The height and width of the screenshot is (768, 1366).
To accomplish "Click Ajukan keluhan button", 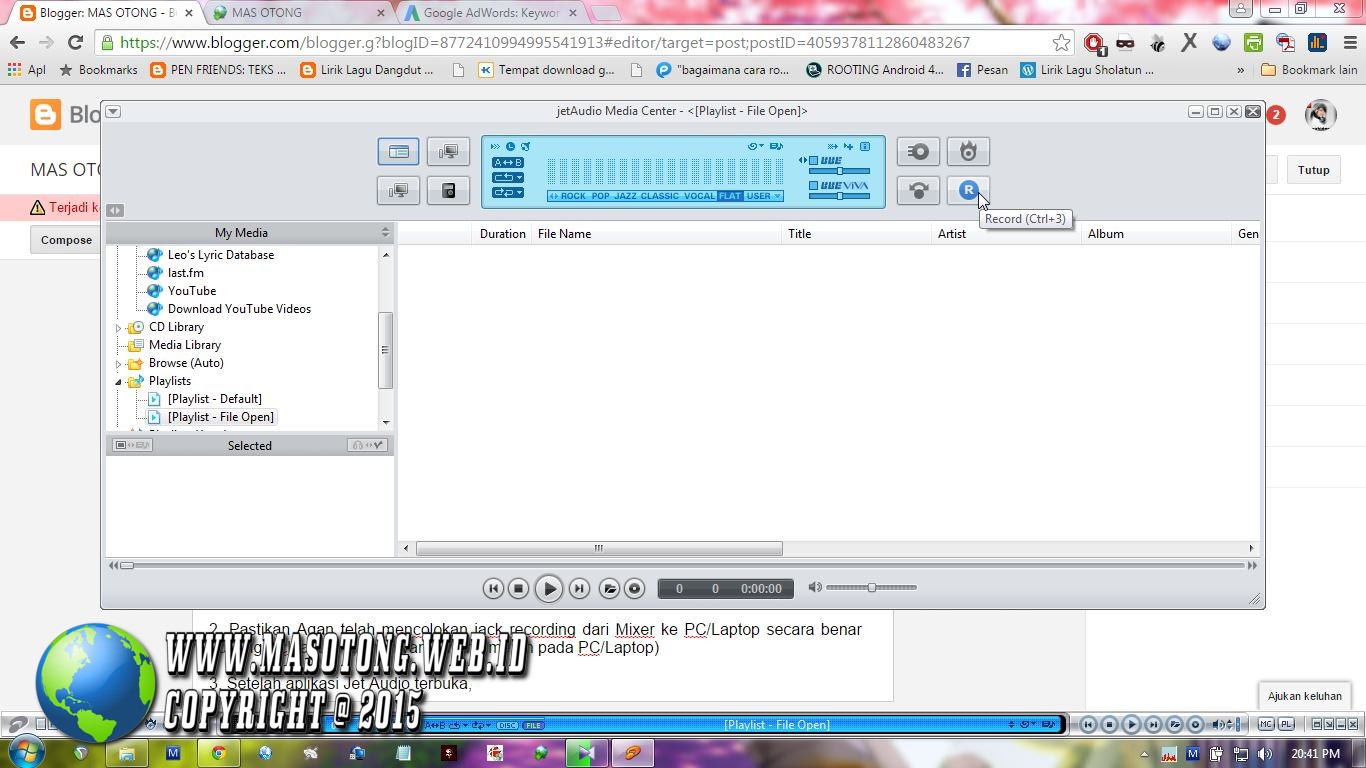I will [x=1305, y=696].
